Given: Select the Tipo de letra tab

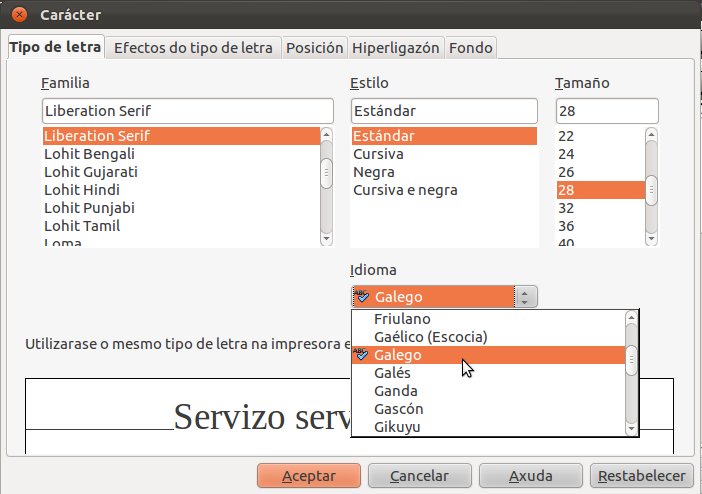Looking at the screenshot, I should [x=56, y=47].
